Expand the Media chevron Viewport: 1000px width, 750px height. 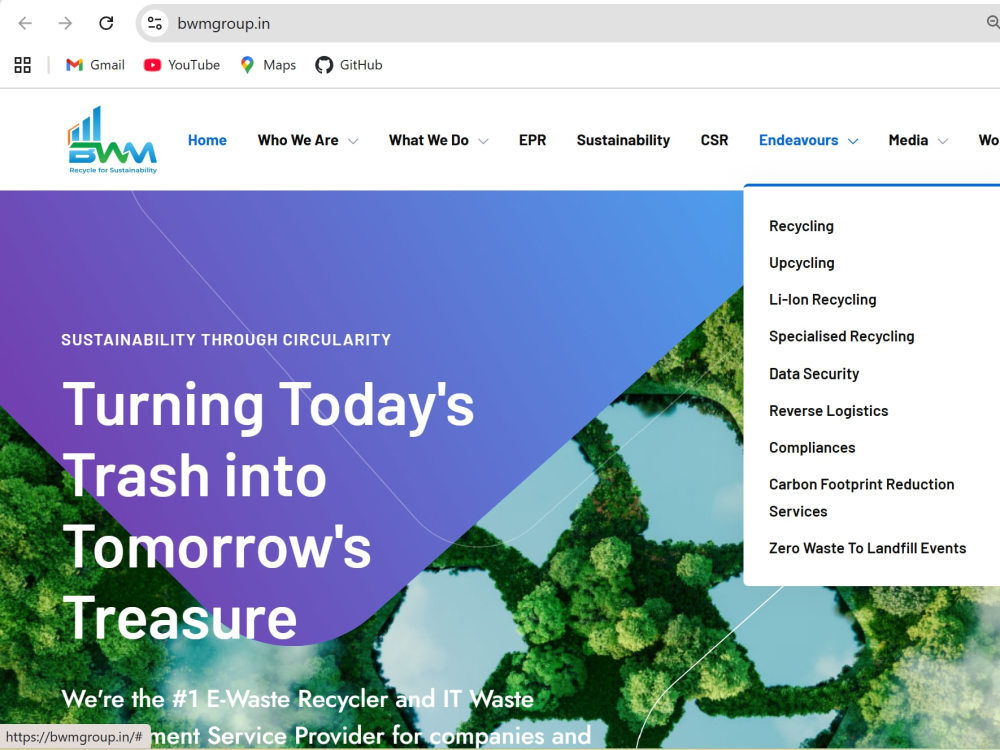click(943, 141)
